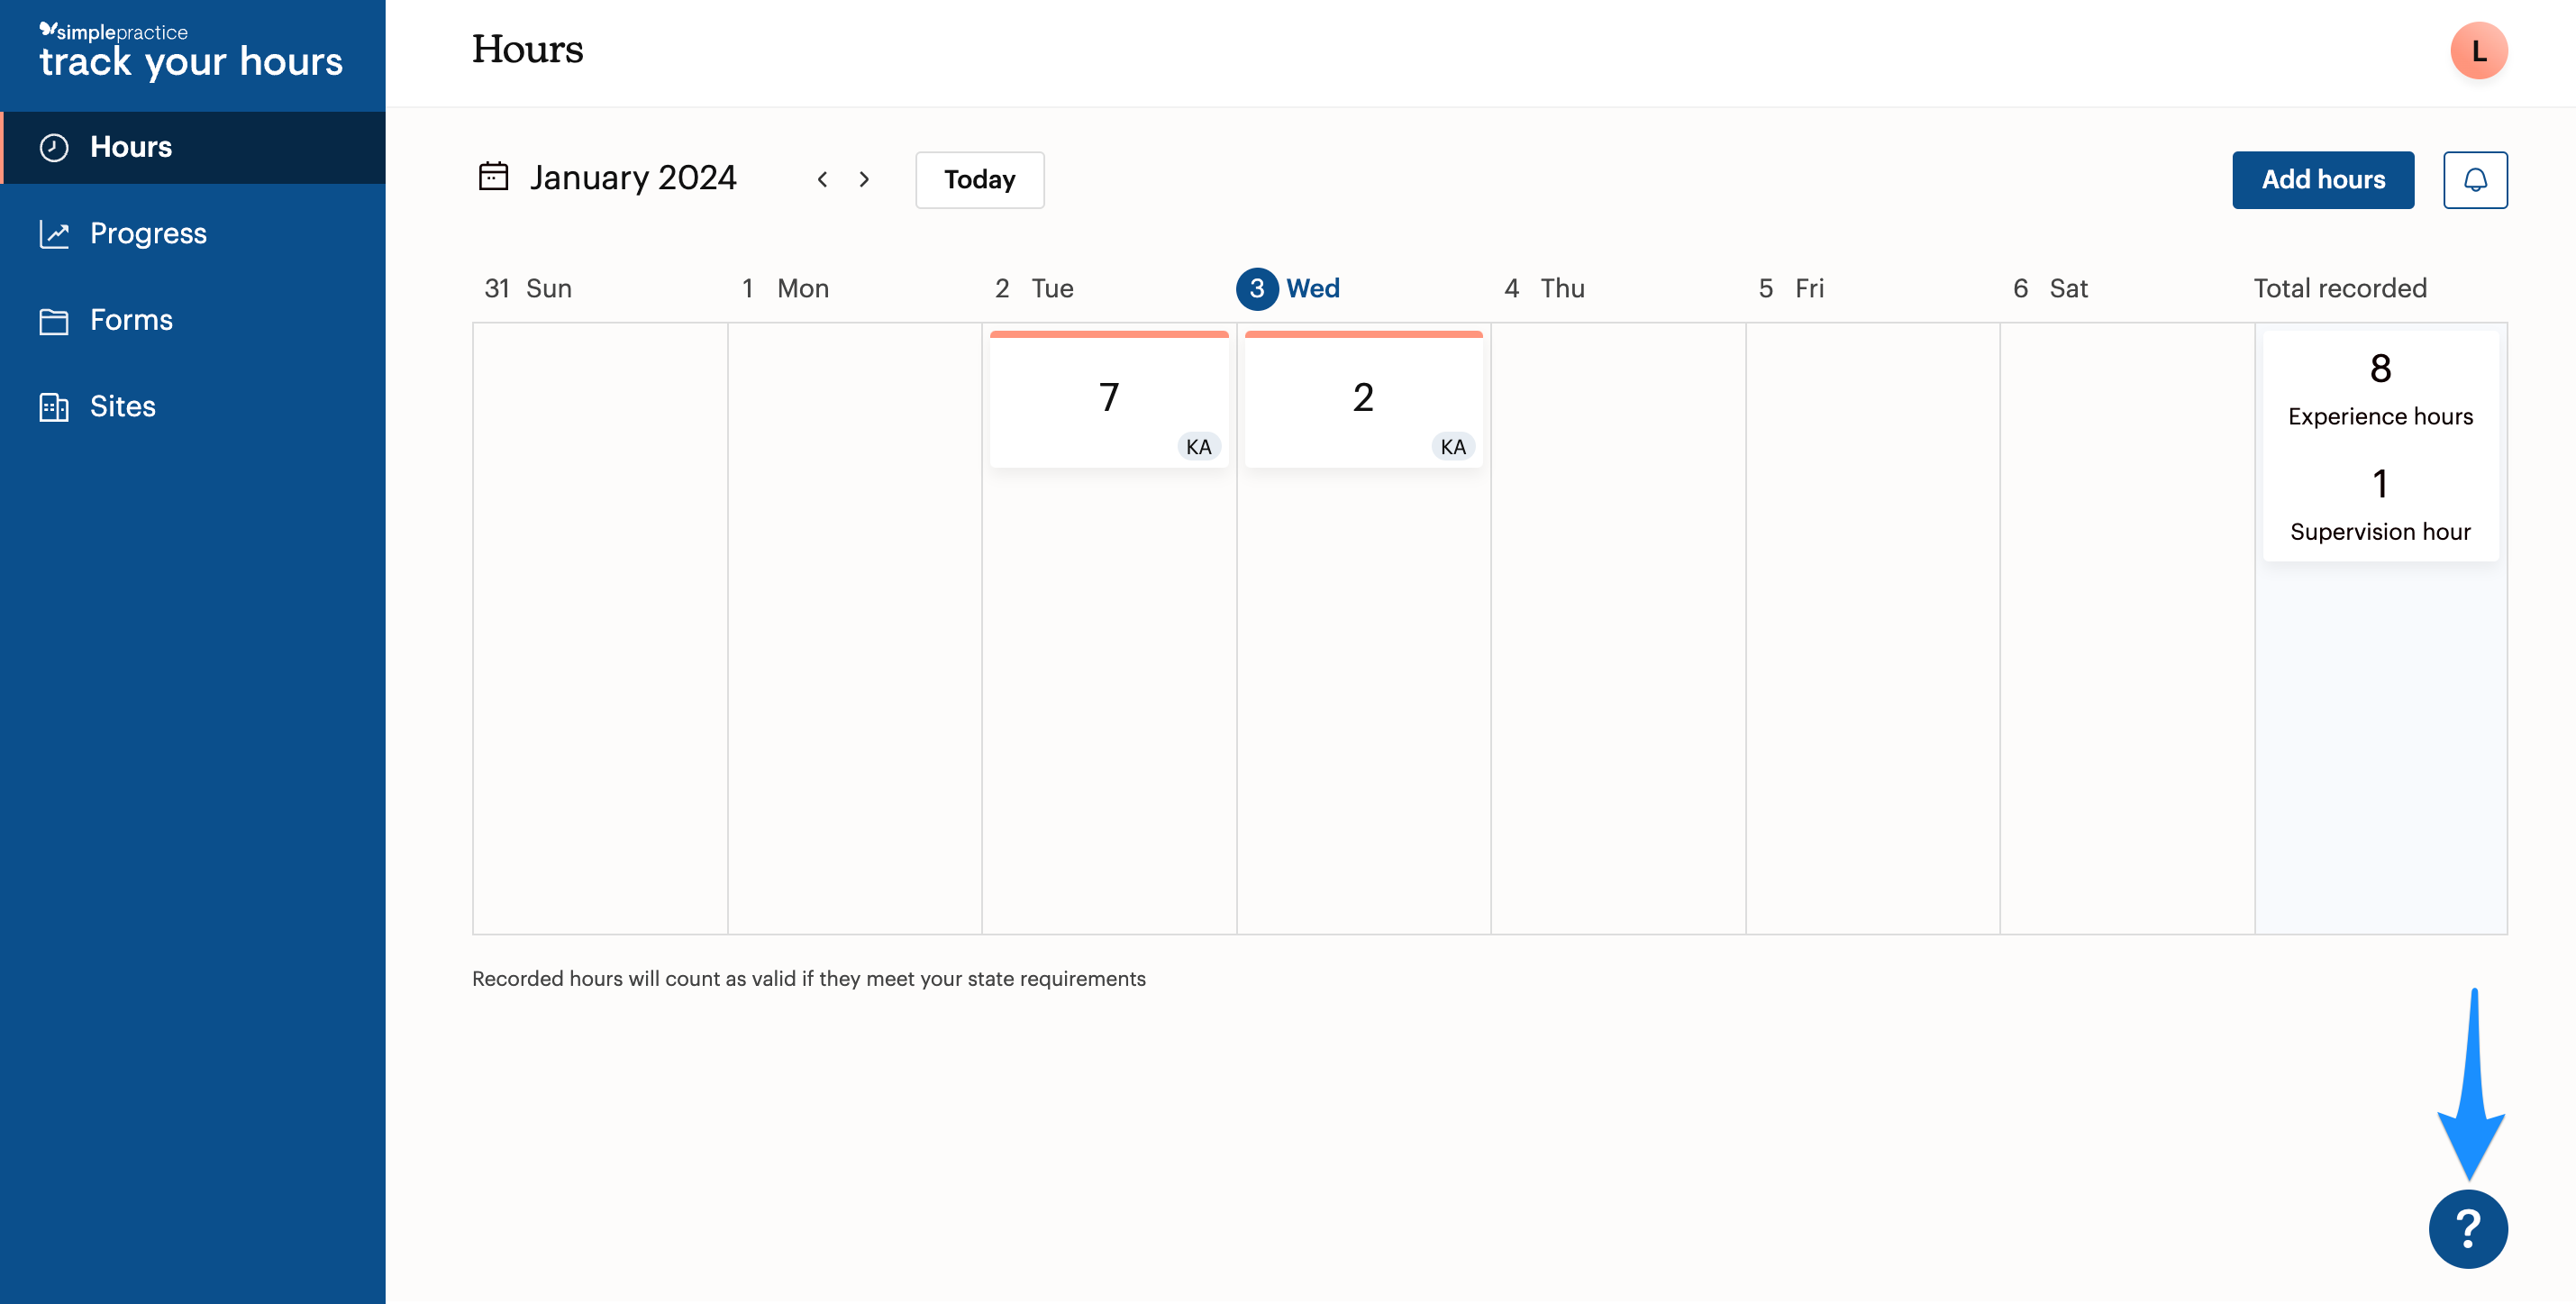This screenshot has width=2576, height=1304.
Task: Open the help question mark button
Action: [x=2467, y=1228]
